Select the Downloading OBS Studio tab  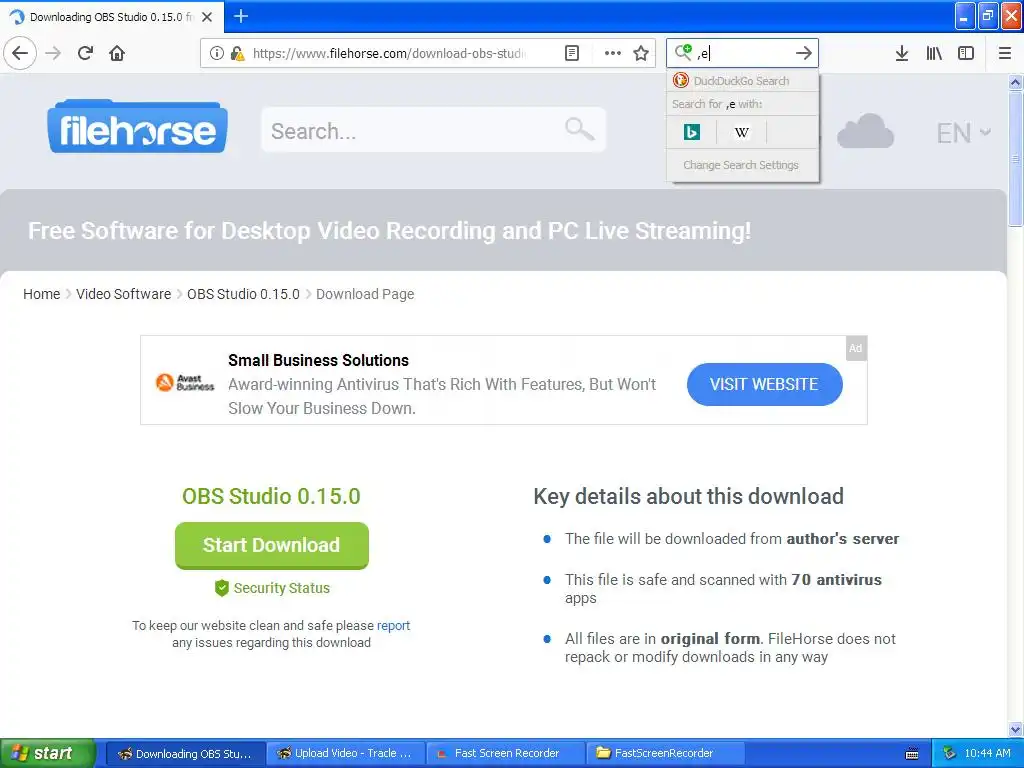pos(112,17)
